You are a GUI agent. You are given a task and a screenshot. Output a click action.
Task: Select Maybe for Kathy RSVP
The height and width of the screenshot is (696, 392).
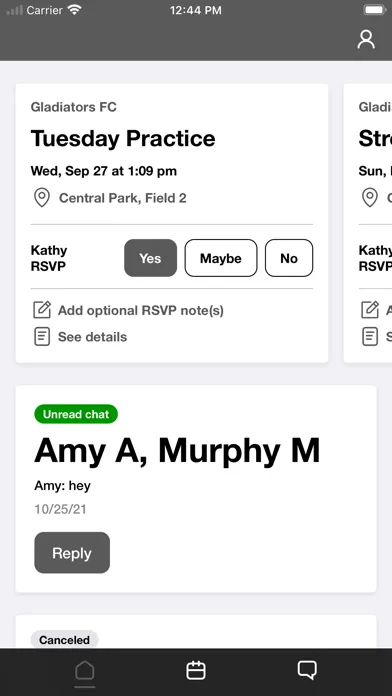221,258
